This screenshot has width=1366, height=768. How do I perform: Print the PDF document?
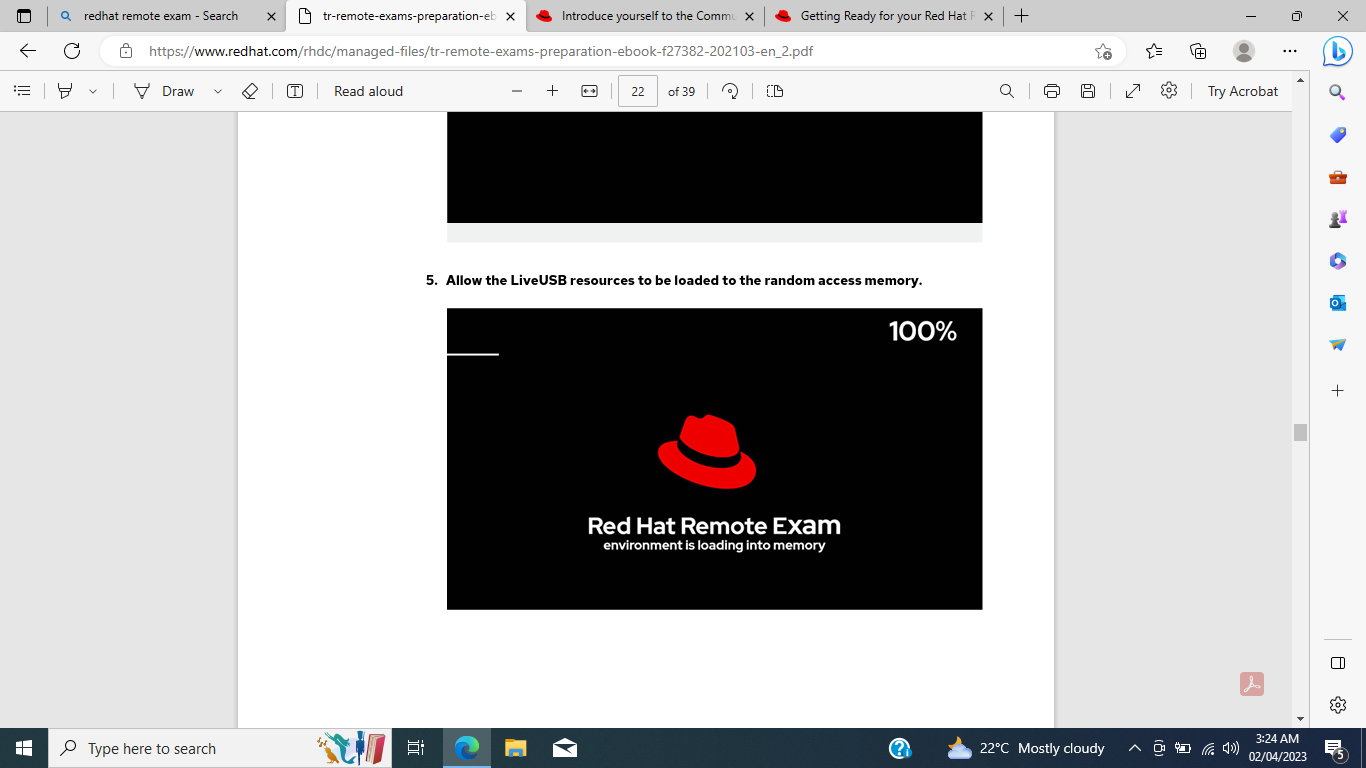tap(1051, 91)
